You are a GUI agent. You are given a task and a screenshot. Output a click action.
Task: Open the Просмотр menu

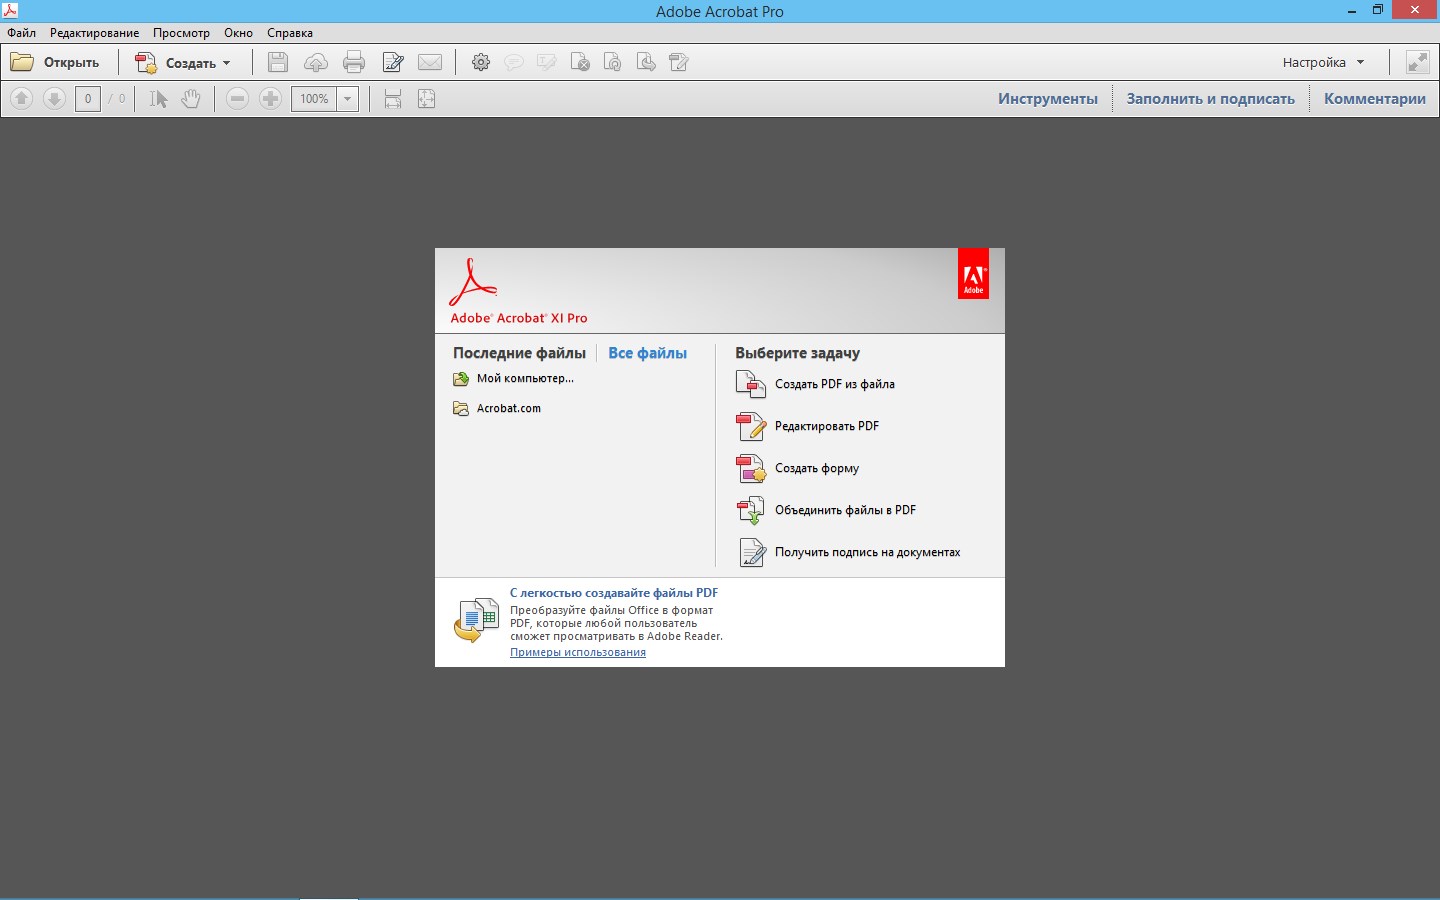pos(181,33)
